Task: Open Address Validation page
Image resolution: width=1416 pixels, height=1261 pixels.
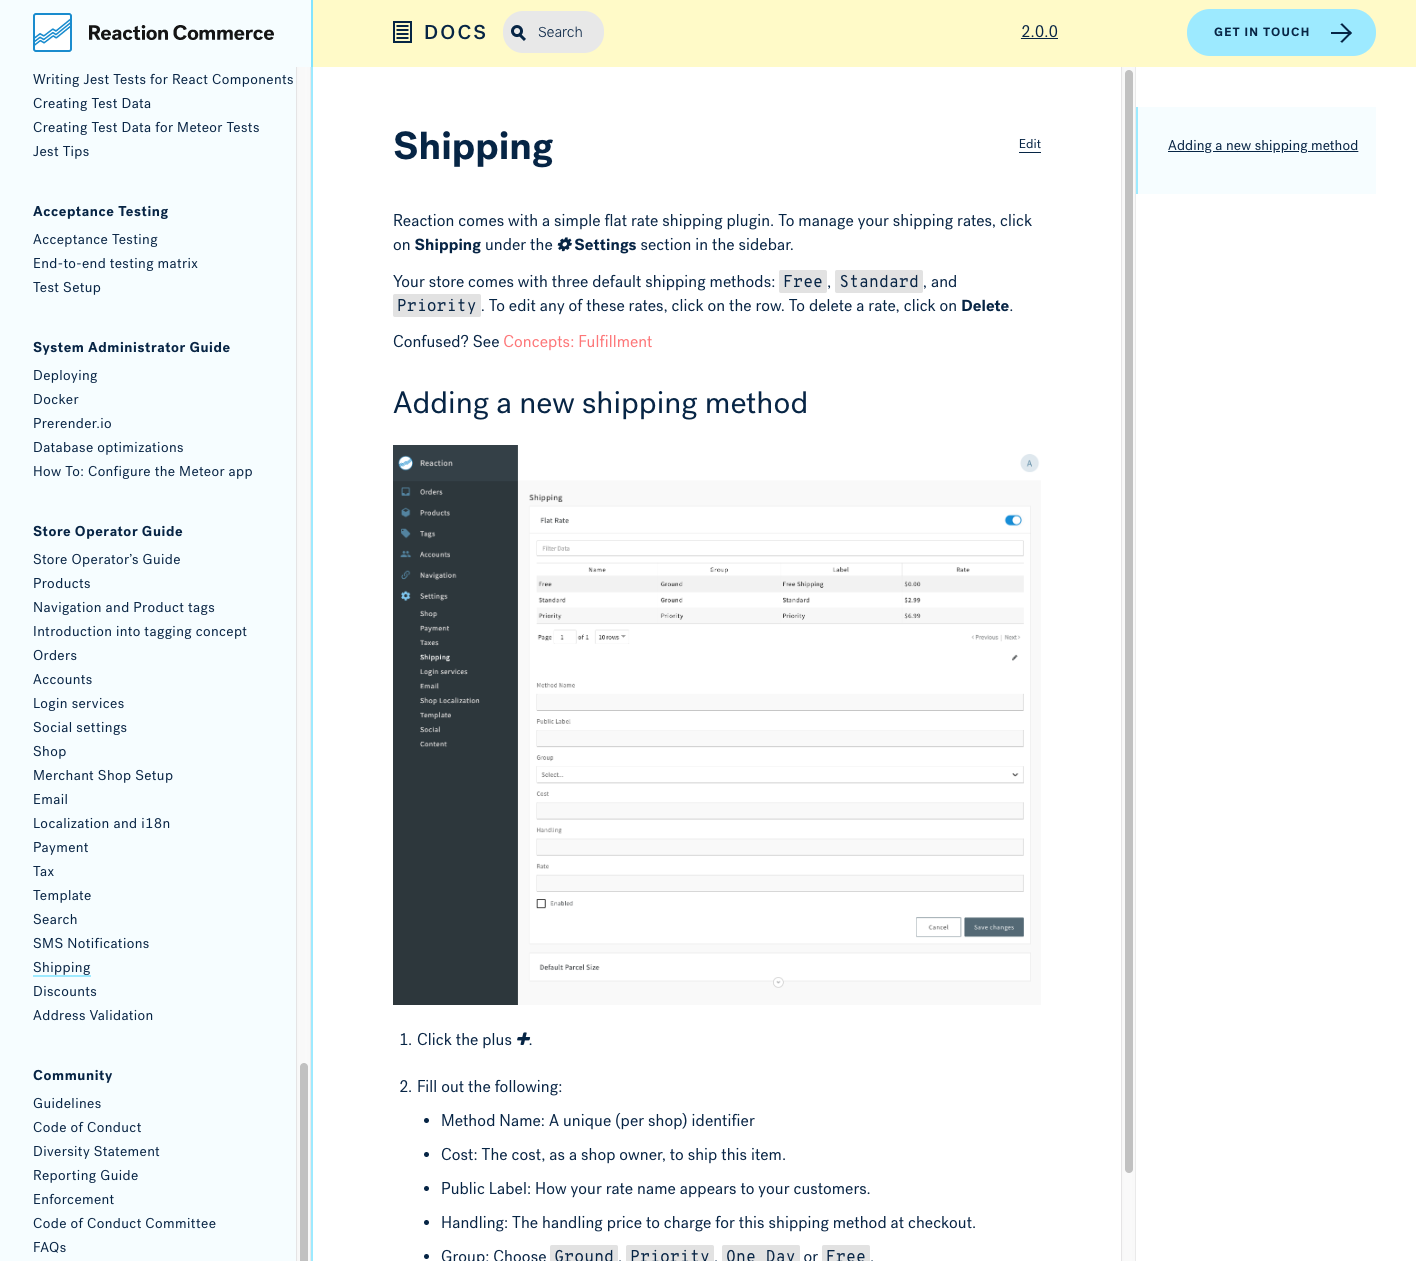Action: pos(93,1016)
